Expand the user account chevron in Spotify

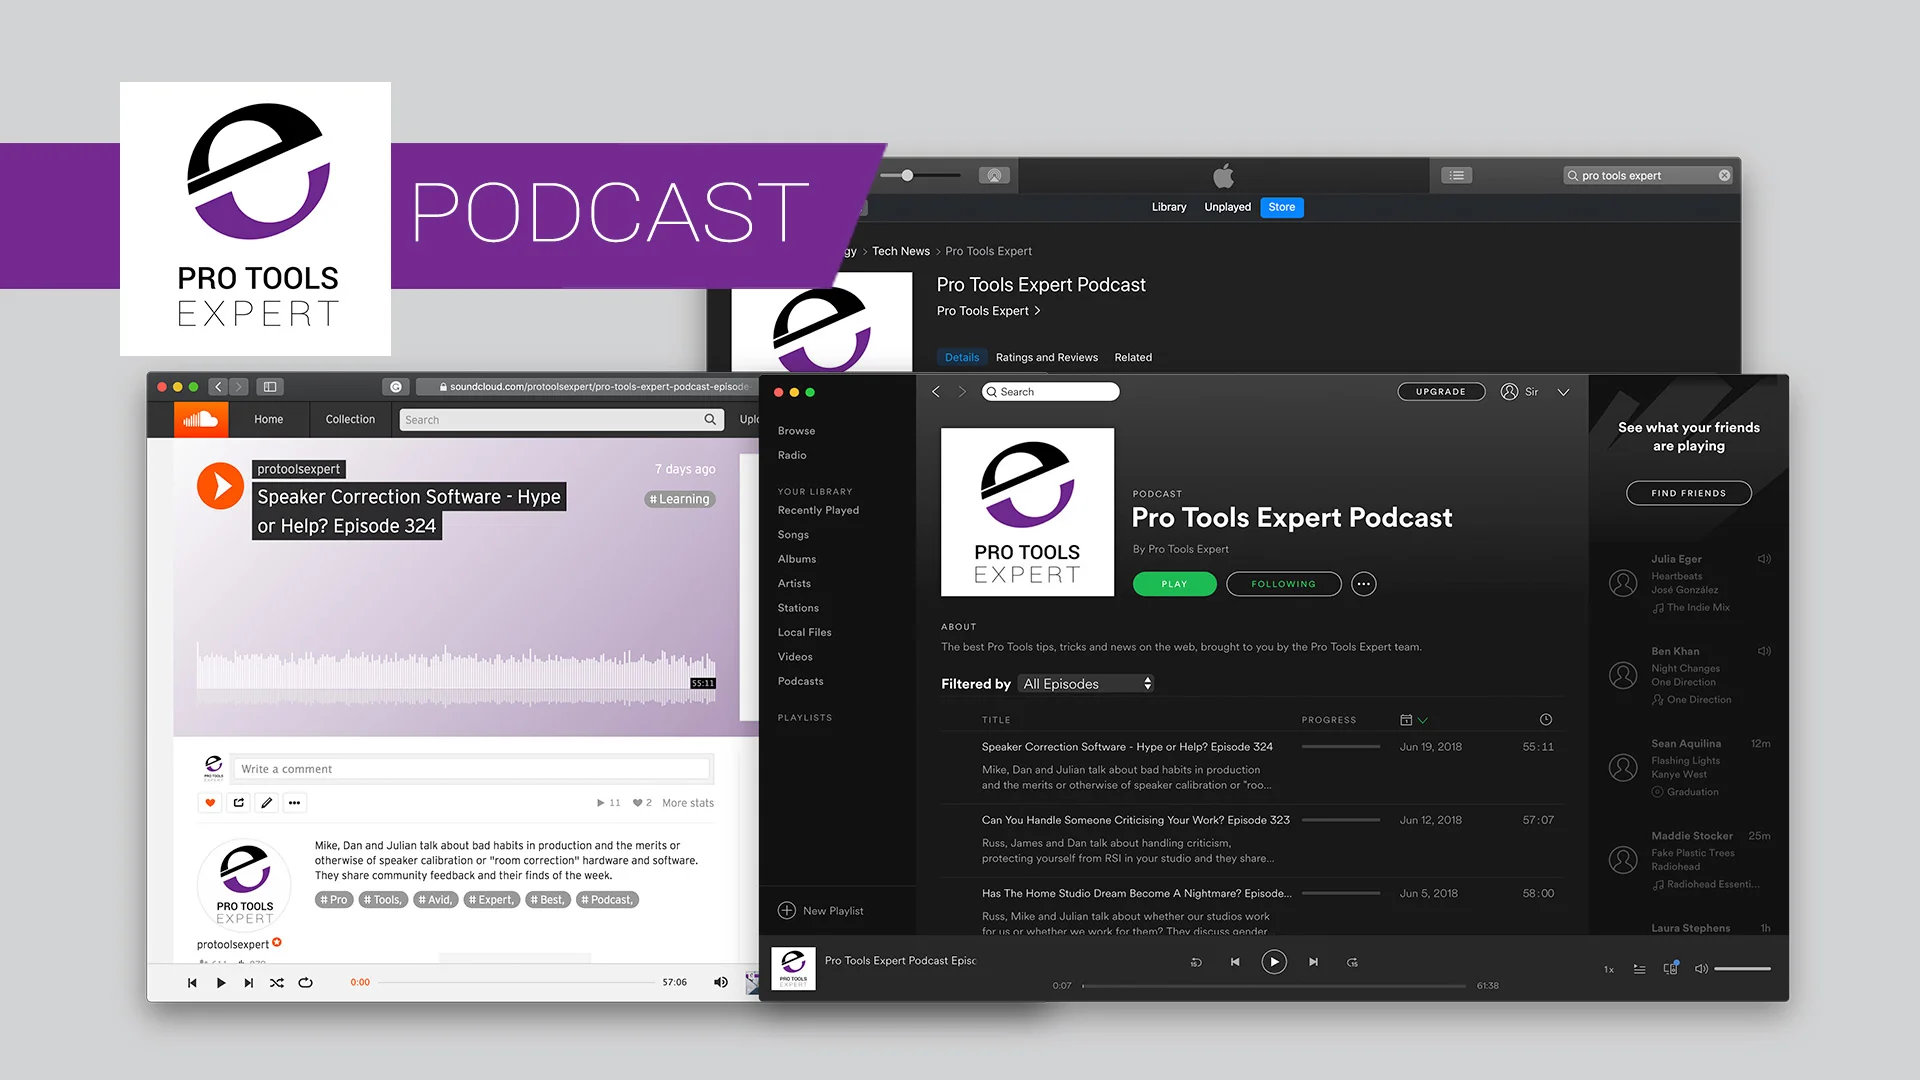1563,392
